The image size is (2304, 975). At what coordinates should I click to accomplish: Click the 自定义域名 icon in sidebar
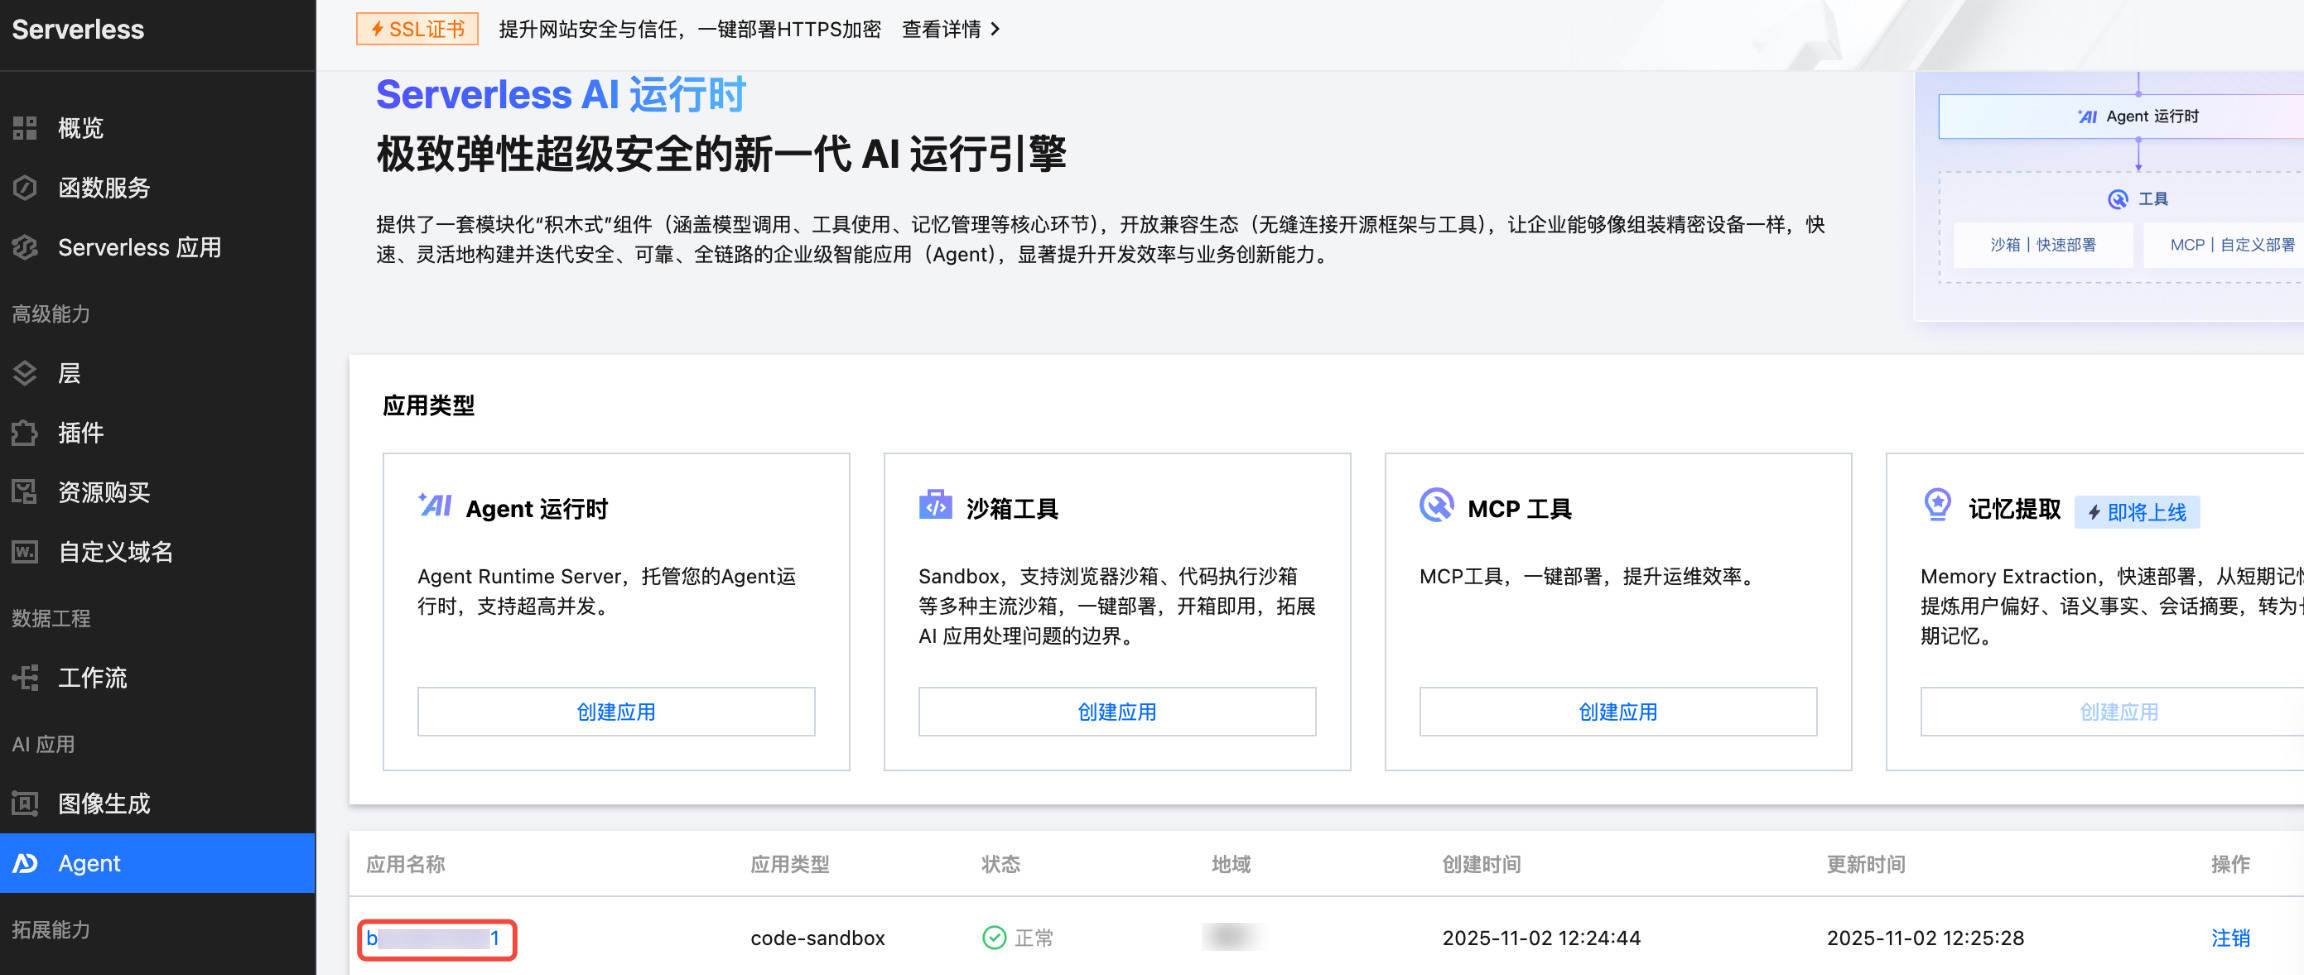point(25,552)
